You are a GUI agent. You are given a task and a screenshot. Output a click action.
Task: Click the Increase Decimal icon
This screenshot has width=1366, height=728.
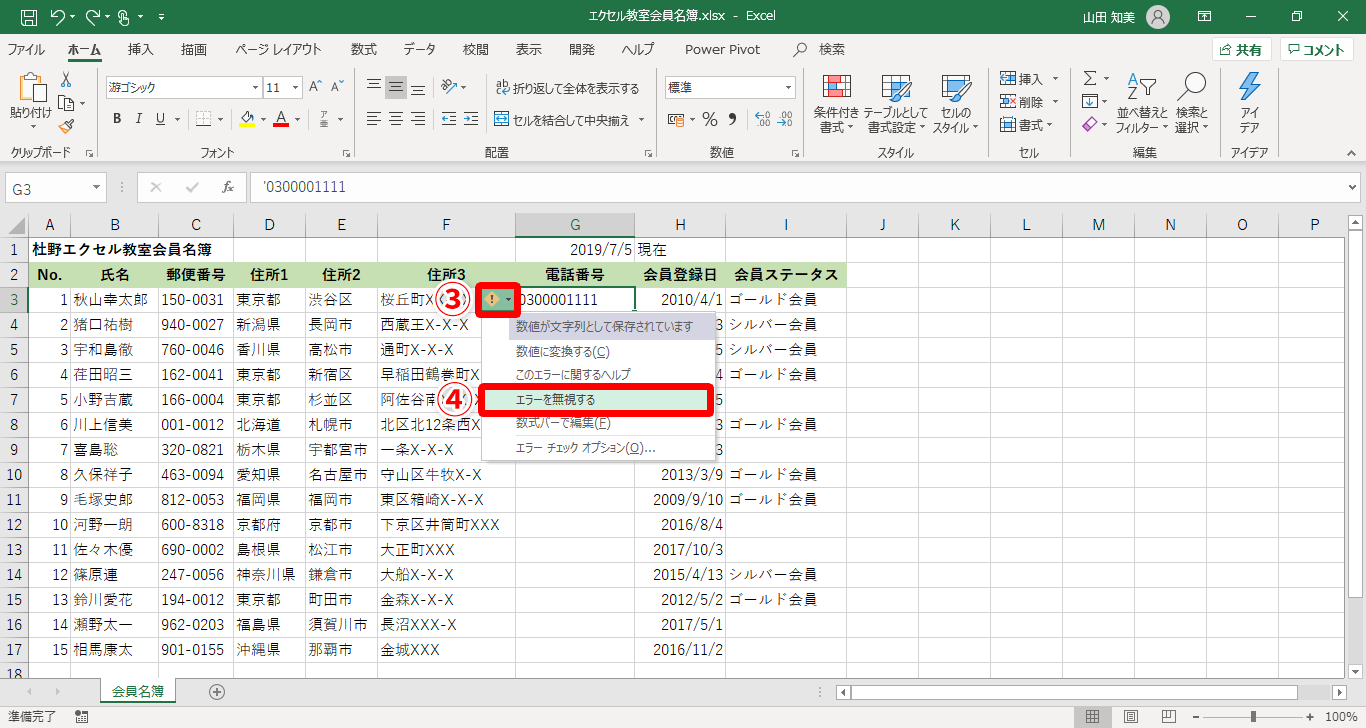(x=761, y=119)
